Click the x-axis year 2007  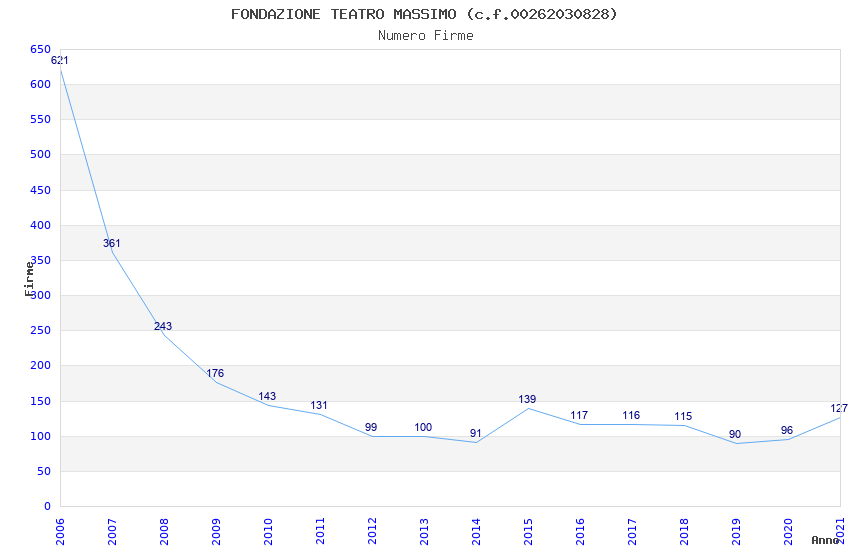click(x=112, y=531)
